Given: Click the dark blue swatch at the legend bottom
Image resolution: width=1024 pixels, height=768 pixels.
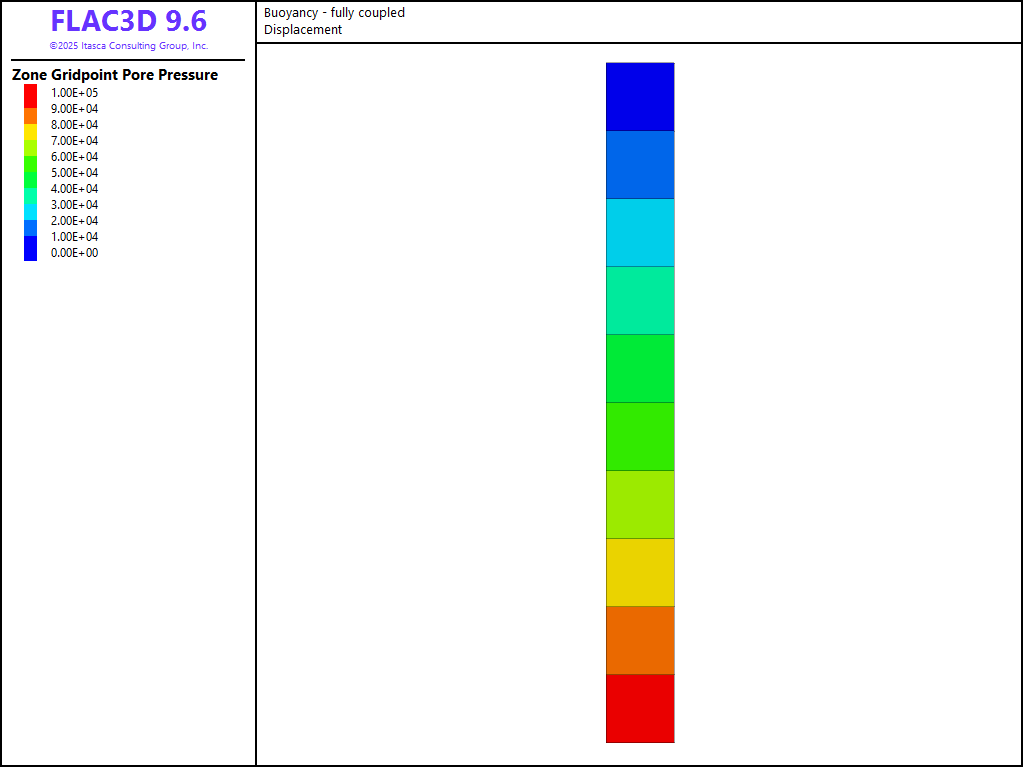Looking at the screenshot, I should pos(30,252).
